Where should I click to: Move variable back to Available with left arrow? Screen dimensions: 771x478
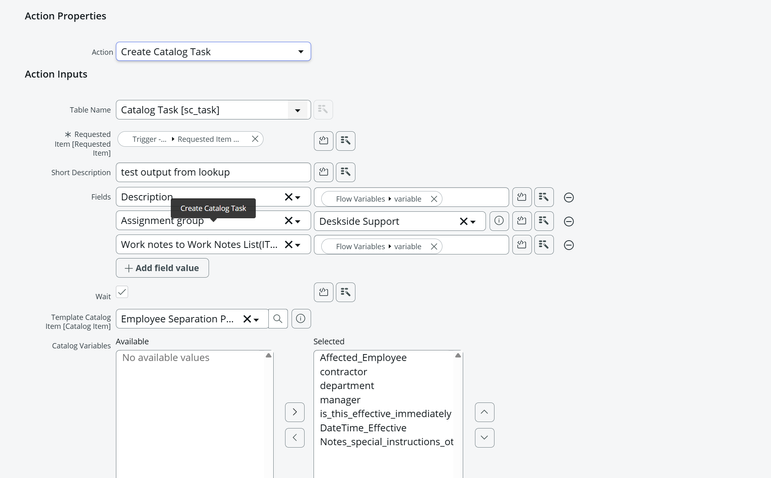294,438
